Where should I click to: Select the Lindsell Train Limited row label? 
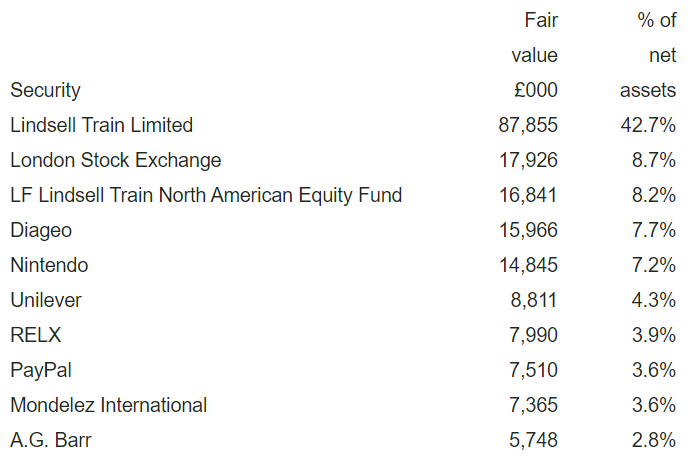point(102,125)
